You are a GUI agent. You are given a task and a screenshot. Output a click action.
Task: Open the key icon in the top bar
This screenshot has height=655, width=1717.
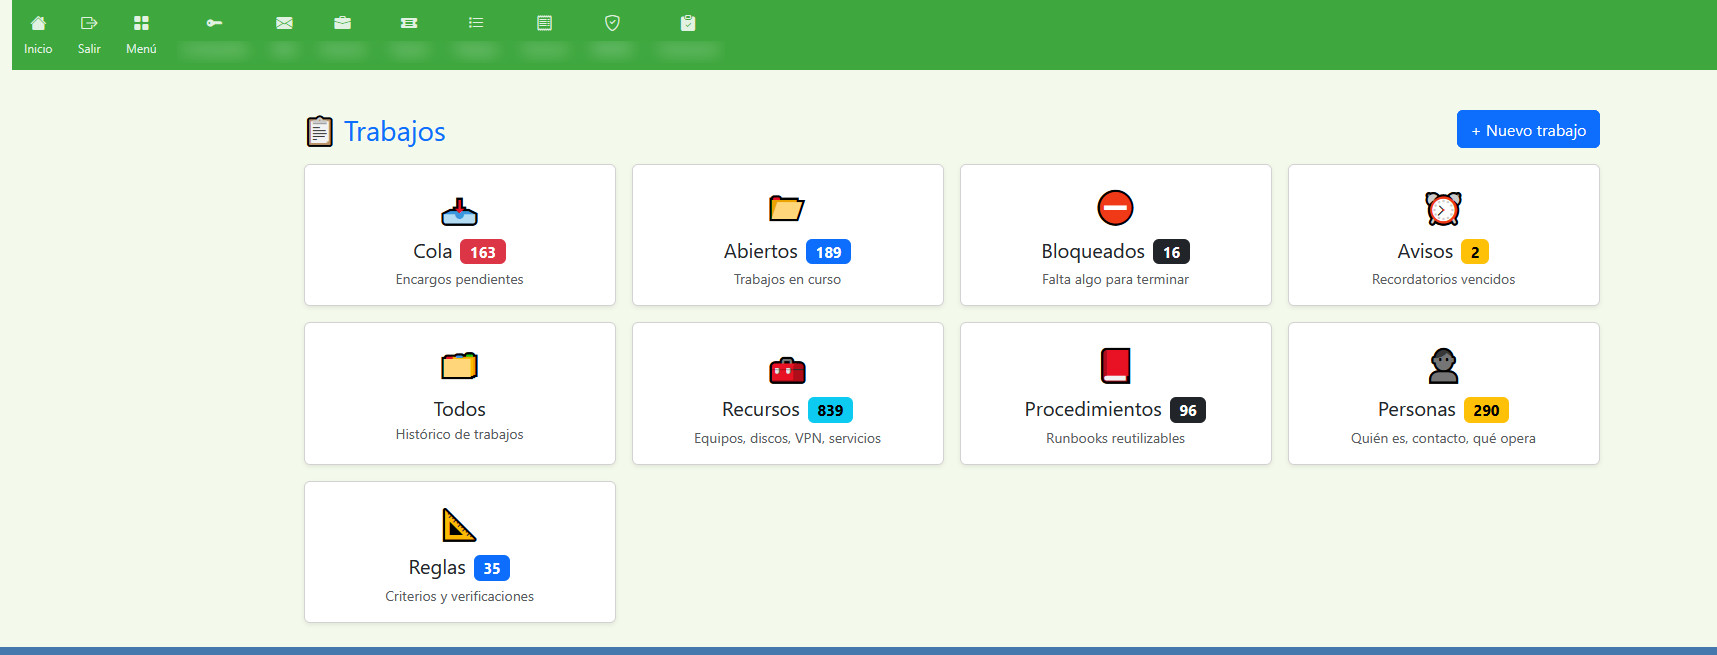click(x=214, y=23)
